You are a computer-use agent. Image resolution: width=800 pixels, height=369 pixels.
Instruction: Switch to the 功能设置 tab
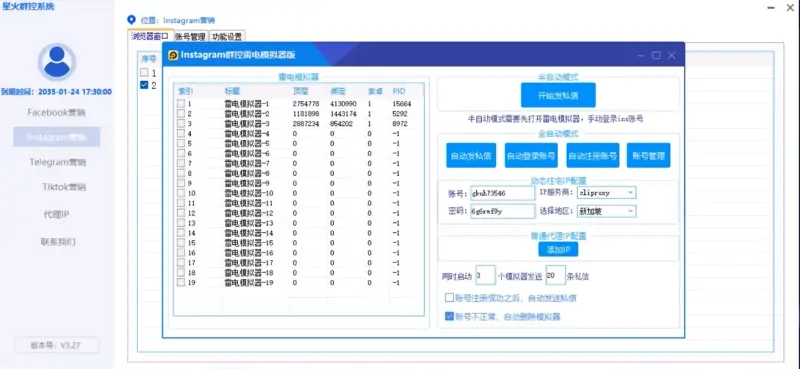tap(228, 36)
